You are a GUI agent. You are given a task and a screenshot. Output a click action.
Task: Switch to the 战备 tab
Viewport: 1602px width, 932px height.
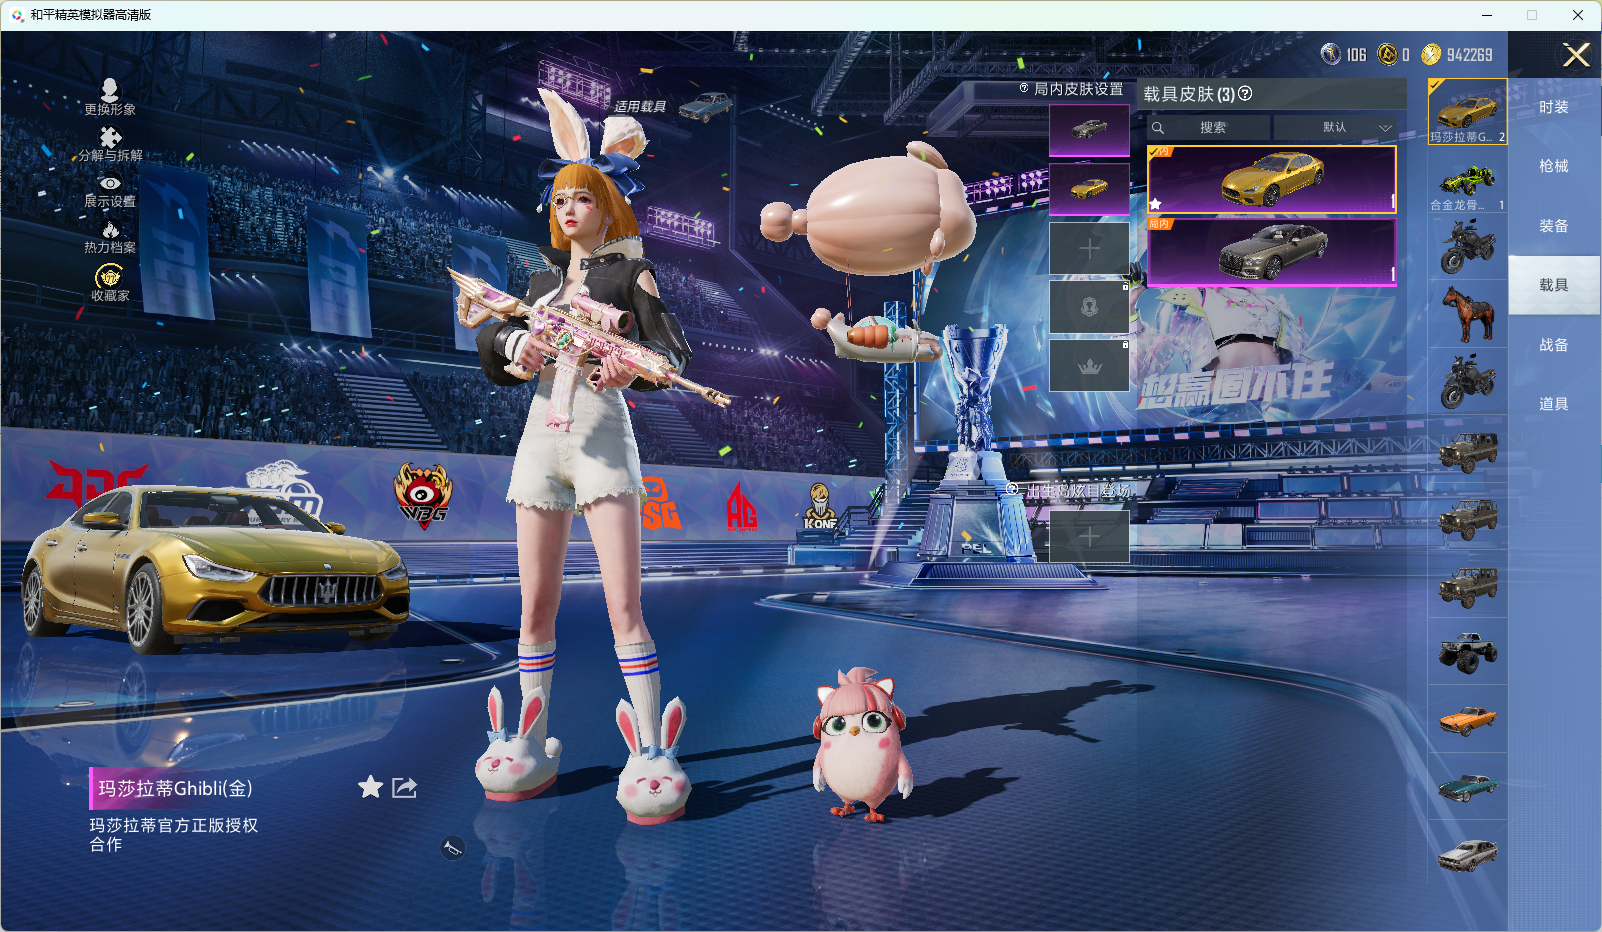[1554, 345]
